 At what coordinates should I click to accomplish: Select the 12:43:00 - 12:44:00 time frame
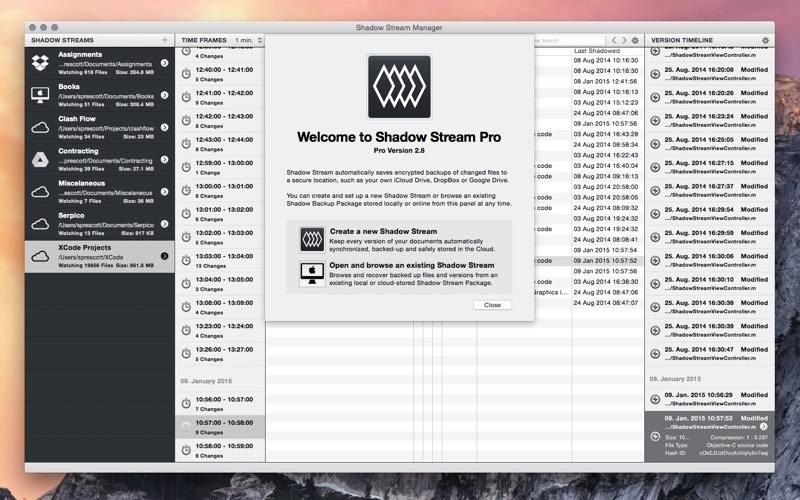220,144
